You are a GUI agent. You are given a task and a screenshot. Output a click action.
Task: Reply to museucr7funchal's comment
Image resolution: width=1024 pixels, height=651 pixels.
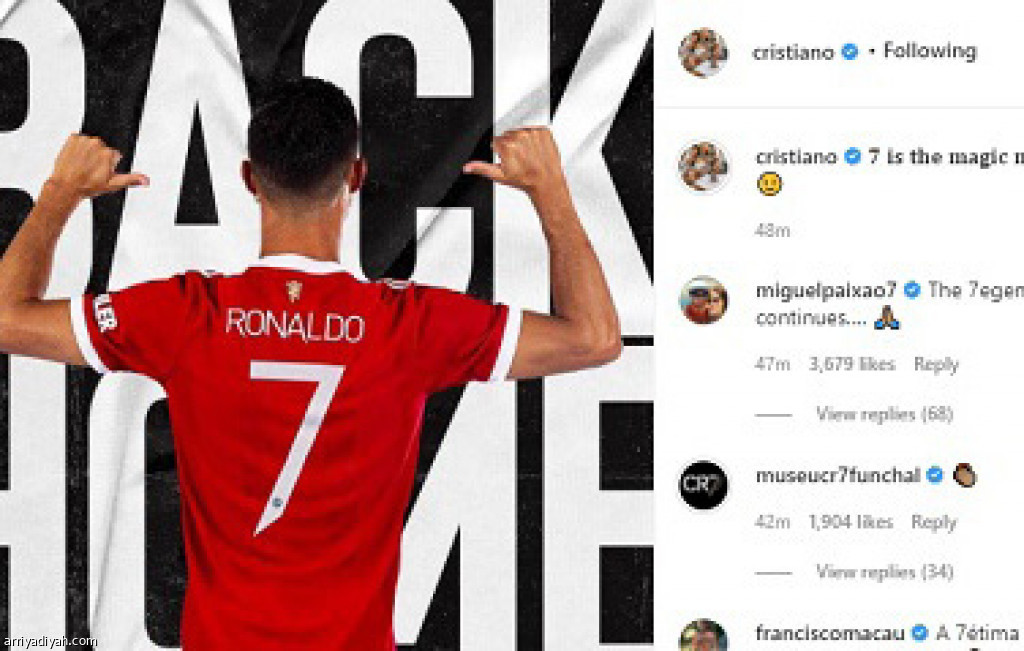[934, 522]
